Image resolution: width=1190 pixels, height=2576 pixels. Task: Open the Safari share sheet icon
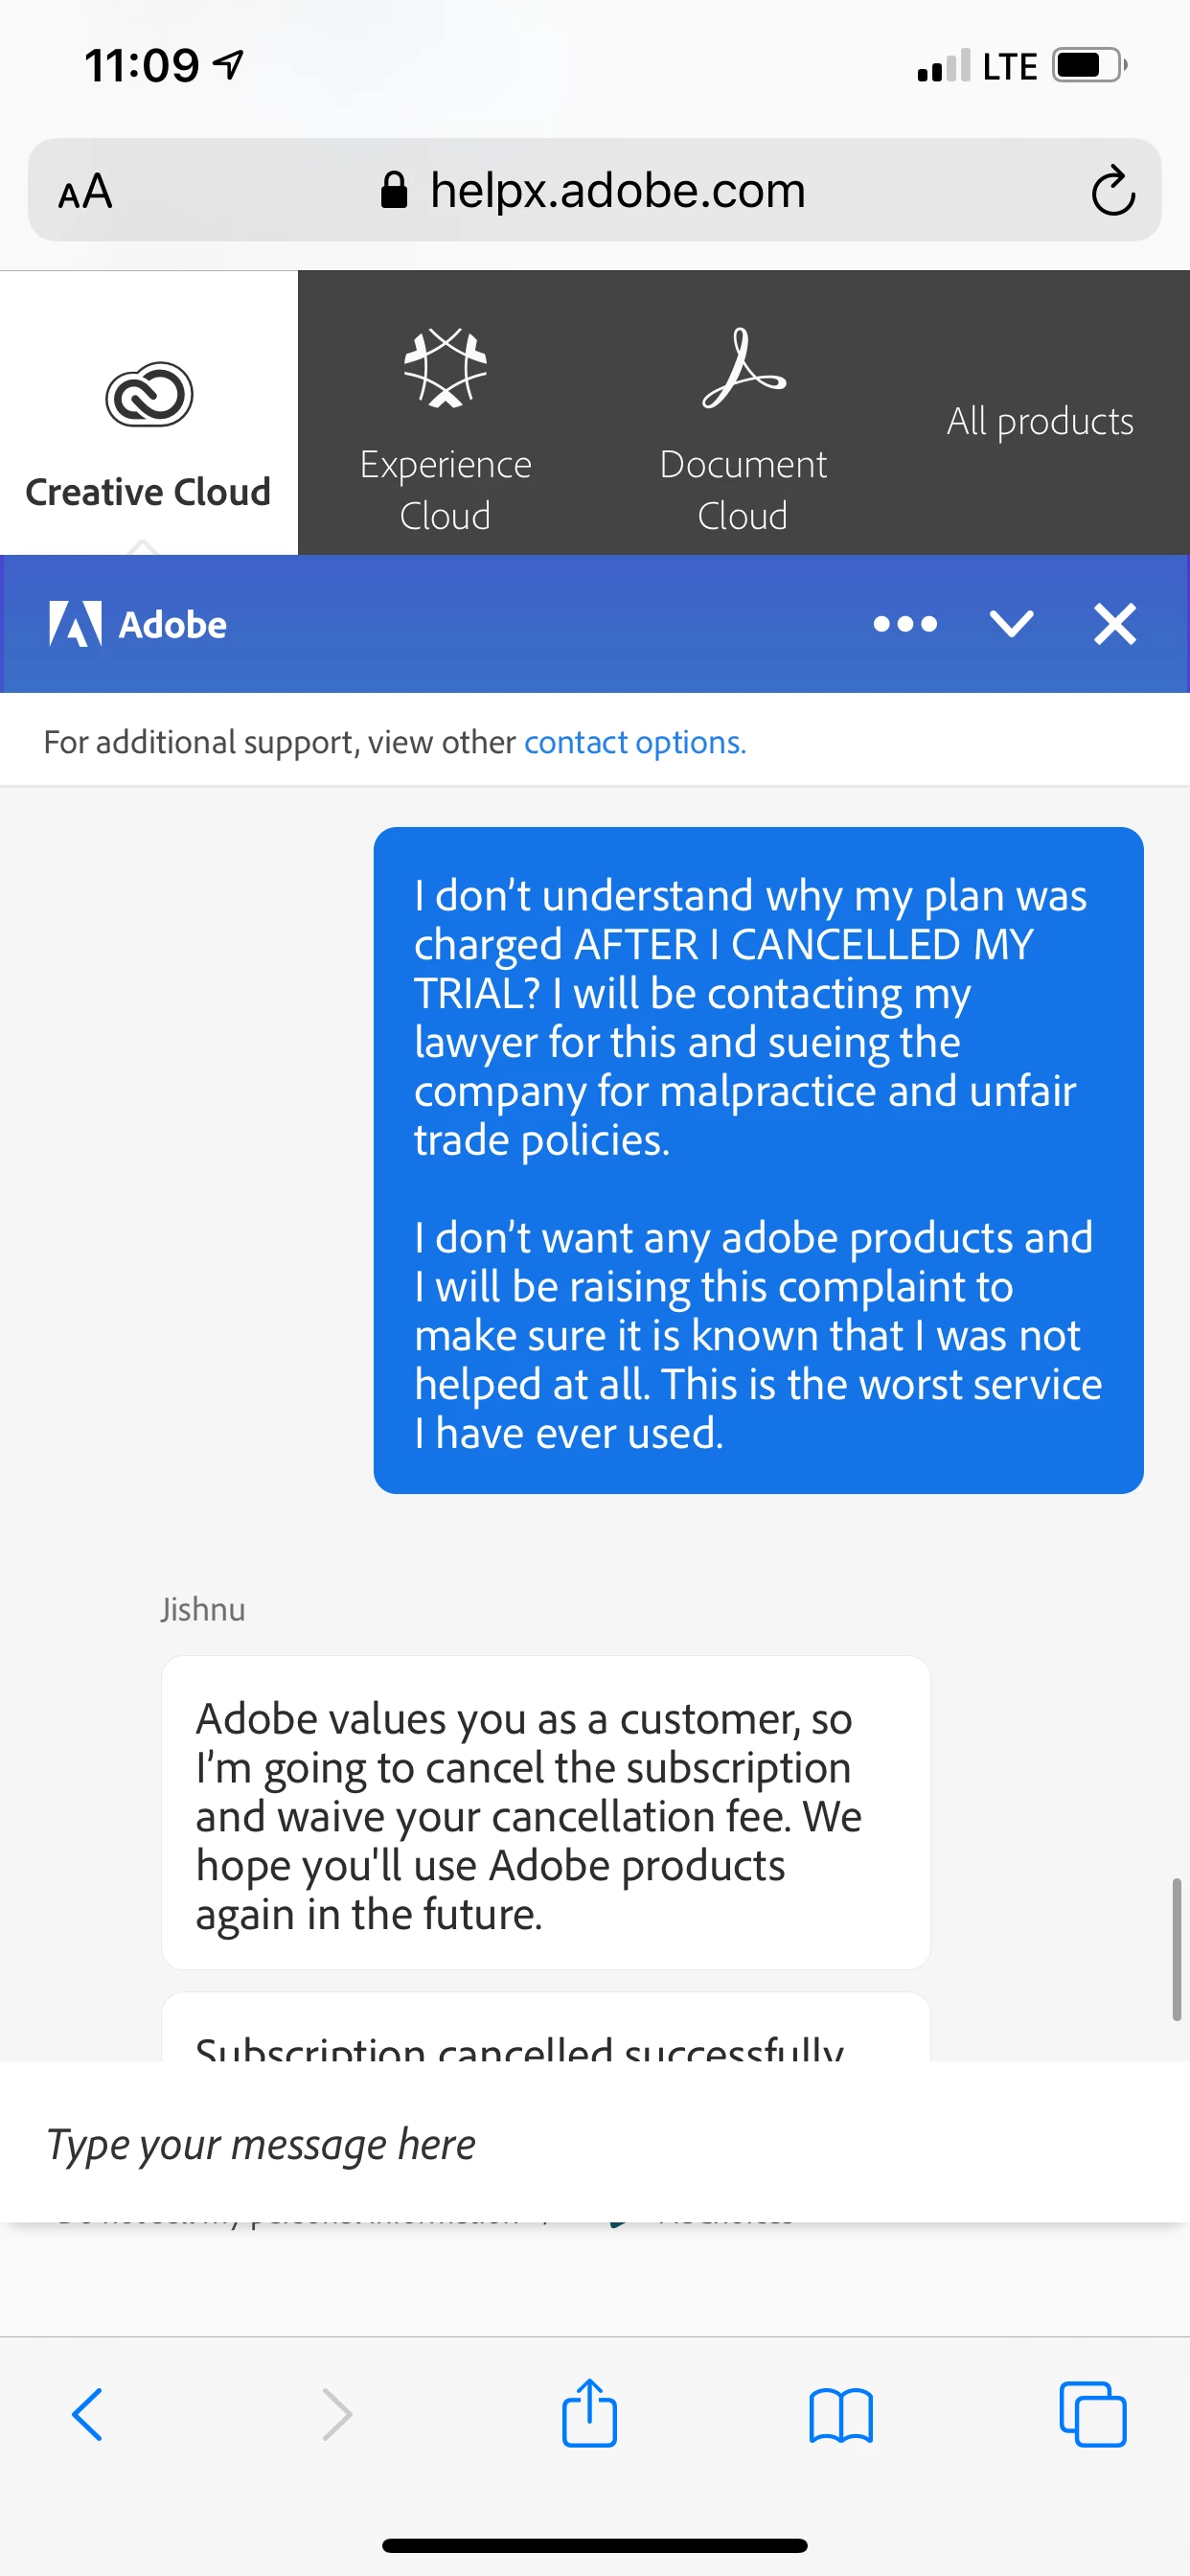click(x=589, y=2412)
